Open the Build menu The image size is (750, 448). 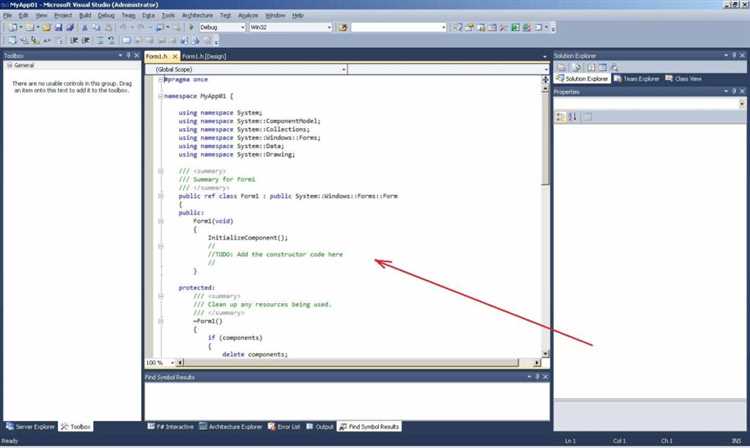[85, 15]
